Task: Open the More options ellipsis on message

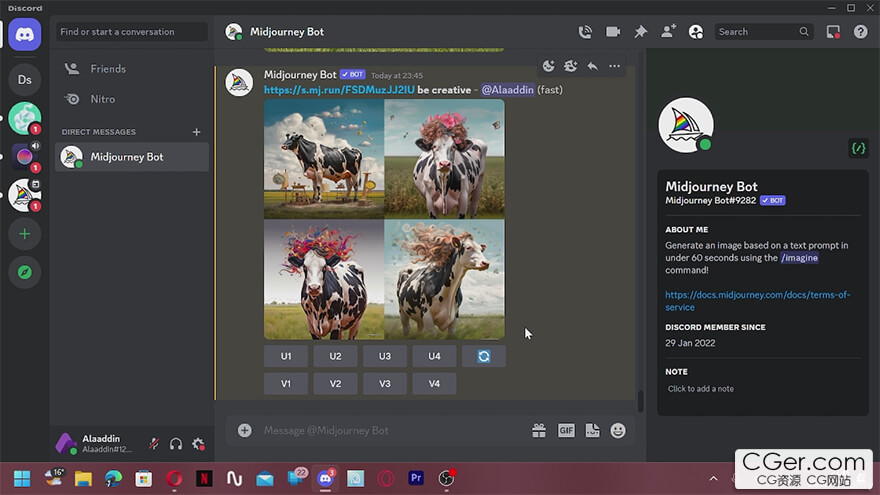Action: [x=615, y=66]
